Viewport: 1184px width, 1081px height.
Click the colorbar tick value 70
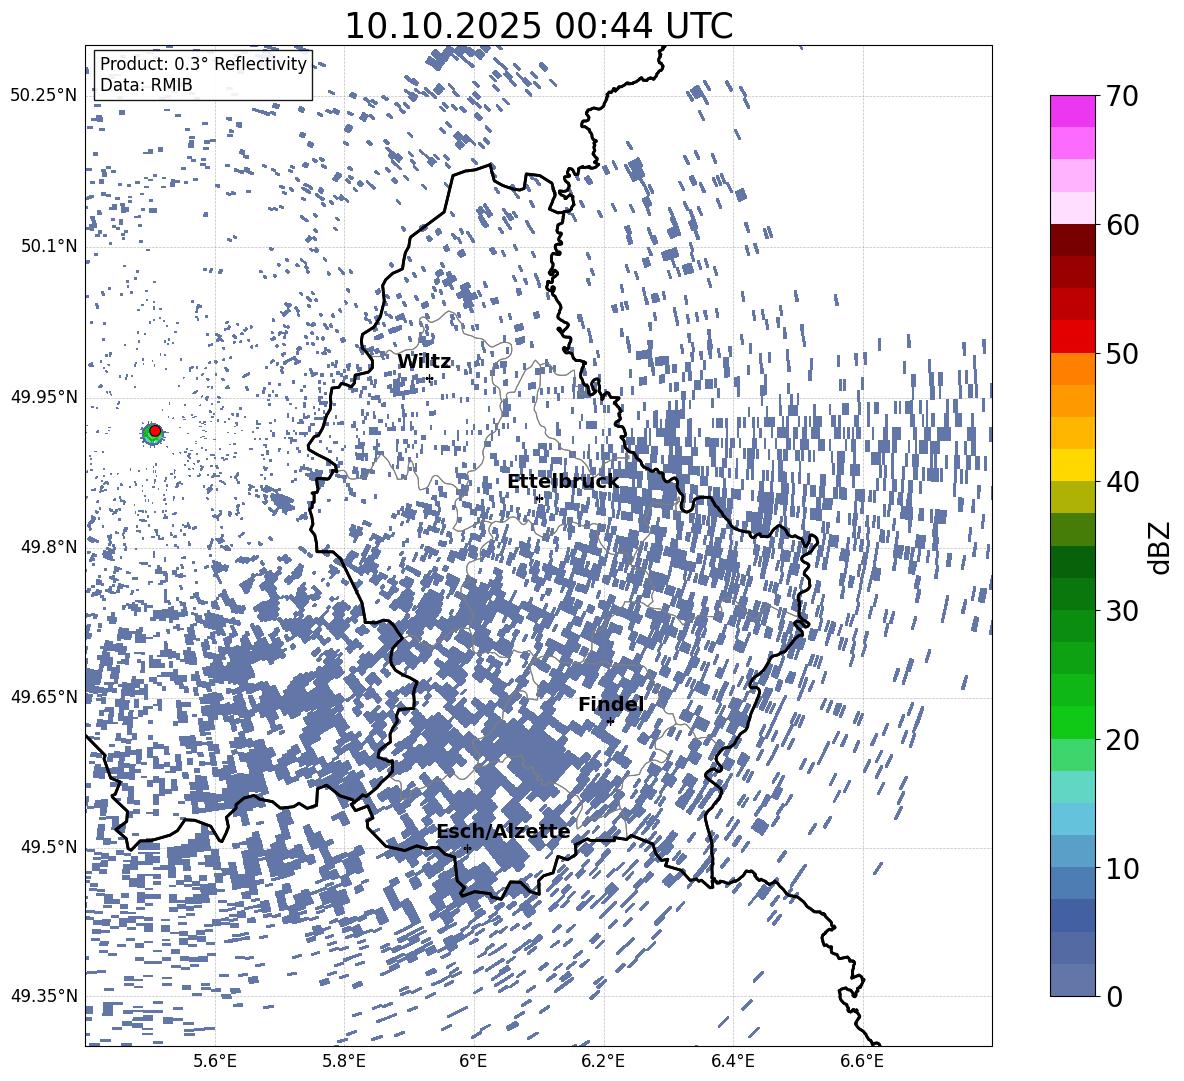tap(1122, 96)
